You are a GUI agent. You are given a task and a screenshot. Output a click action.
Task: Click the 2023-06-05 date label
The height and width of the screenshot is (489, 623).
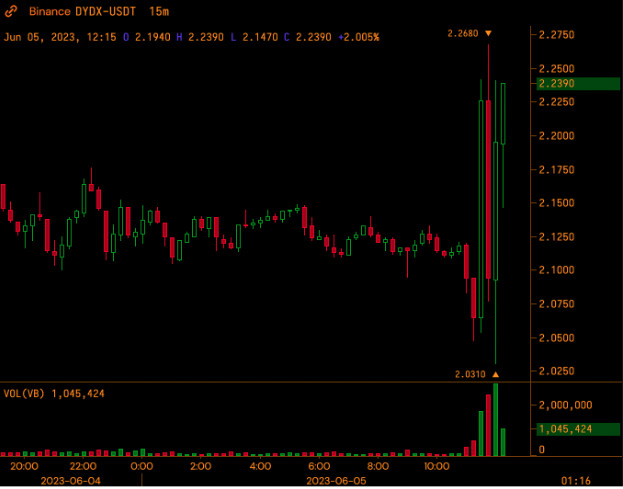click(336, 481)
